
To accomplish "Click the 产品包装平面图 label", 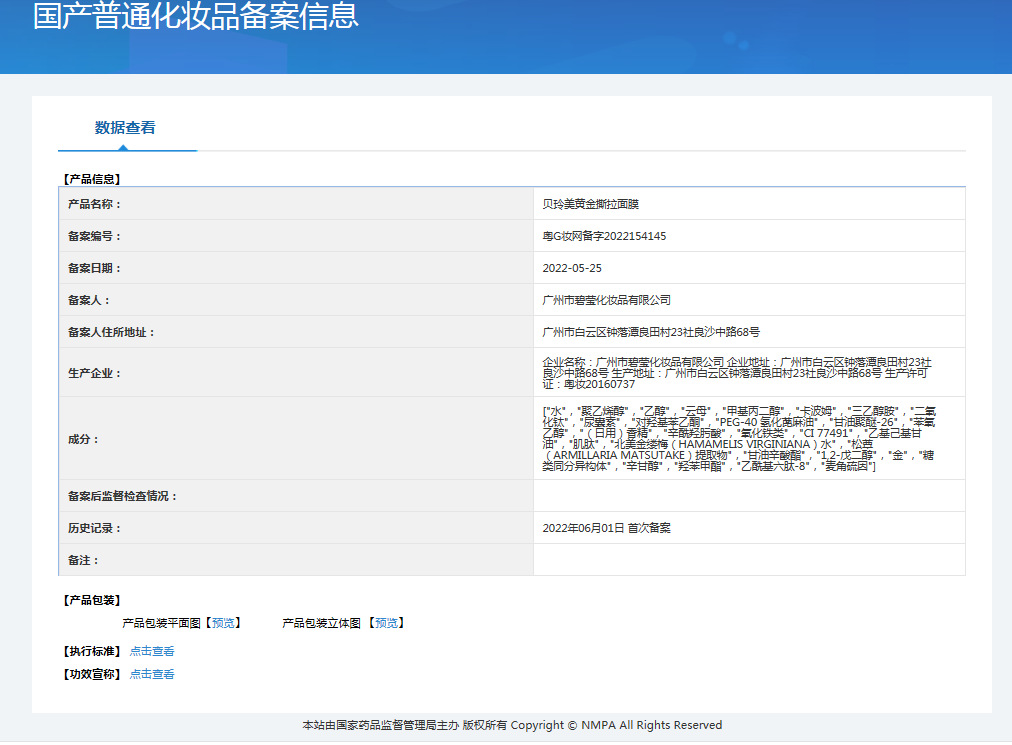I will coord(161,623).
